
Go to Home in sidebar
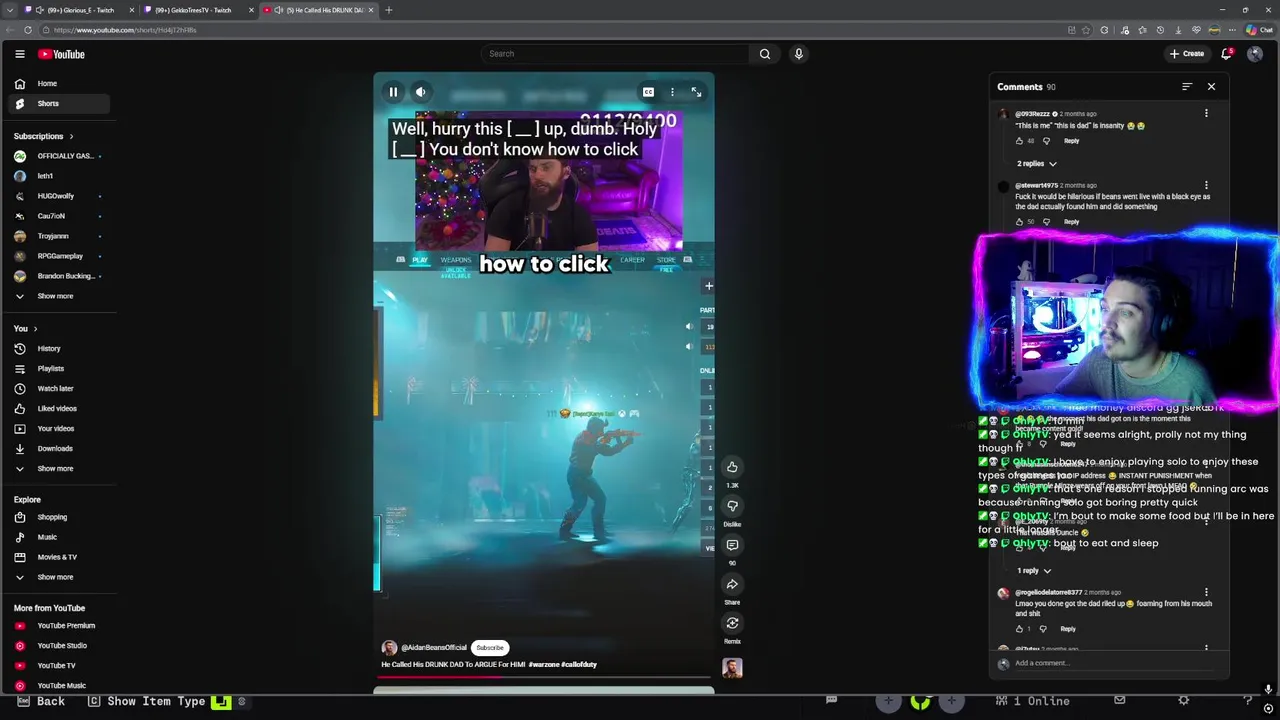[x=58, y=84]
